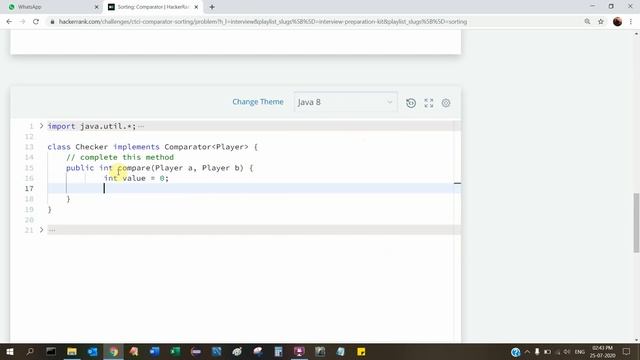This screenshot has width=640, height=360.
Task: Click the zoom magnifier icon in address bar
Action: 587,22
